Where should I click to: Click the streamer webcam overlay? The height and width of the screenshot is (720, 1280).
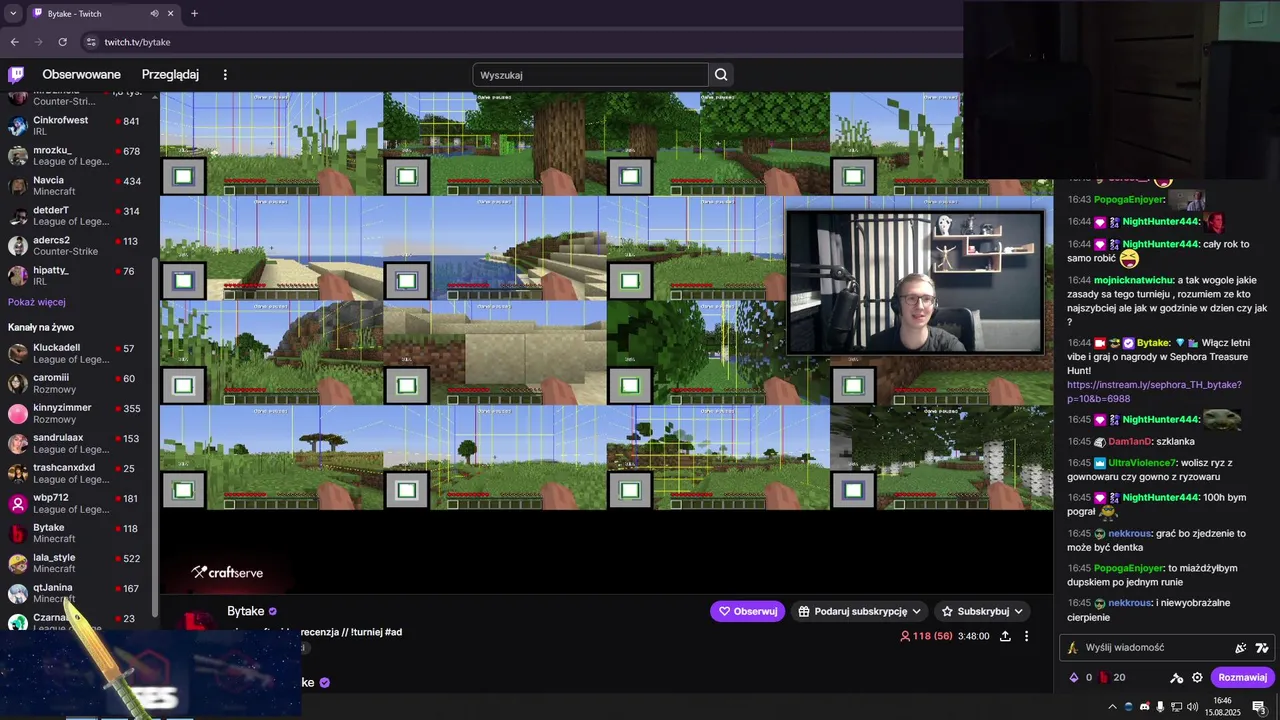click(x=915, y=282)
